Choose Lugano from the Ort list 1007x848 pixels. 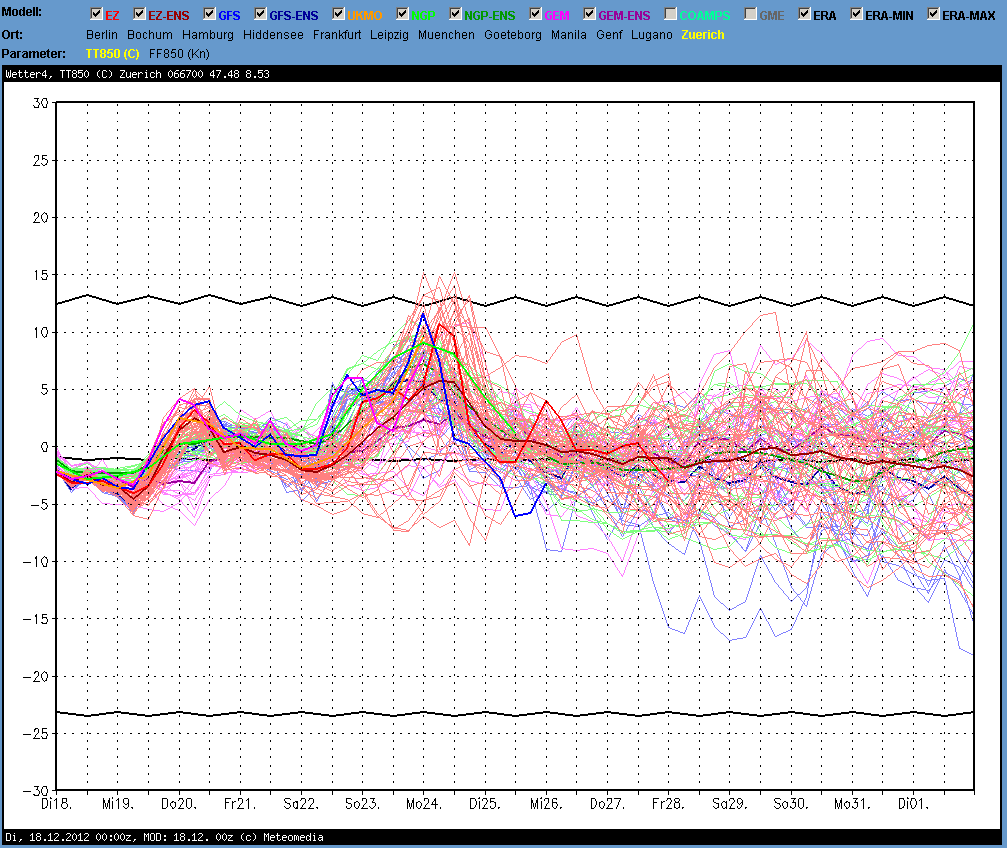click(x=653, y=35)
